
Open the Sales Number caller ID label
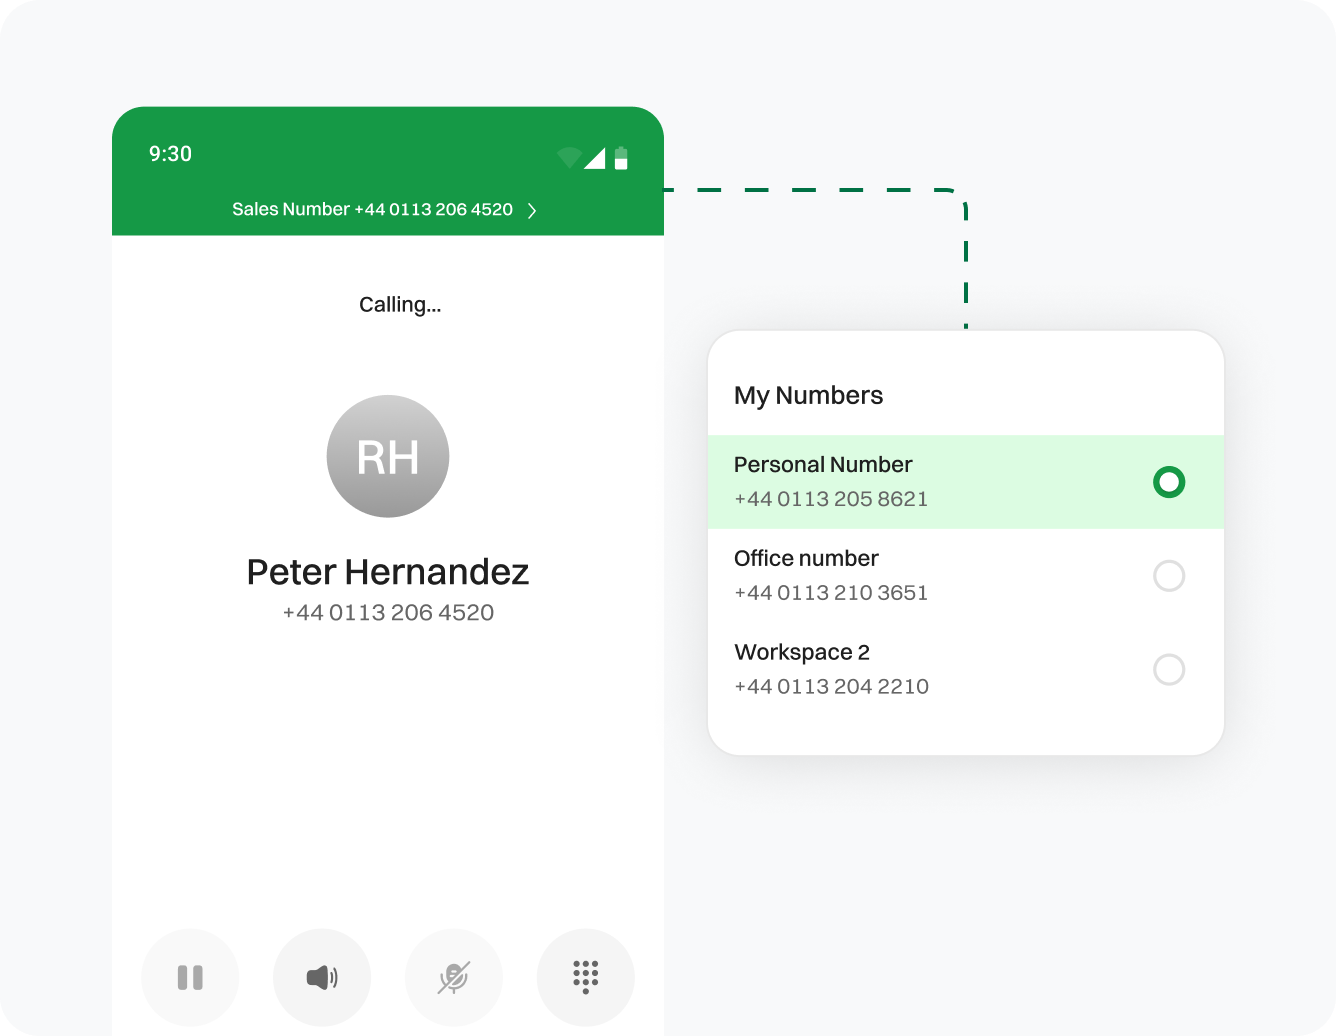(x=372, y=210)
